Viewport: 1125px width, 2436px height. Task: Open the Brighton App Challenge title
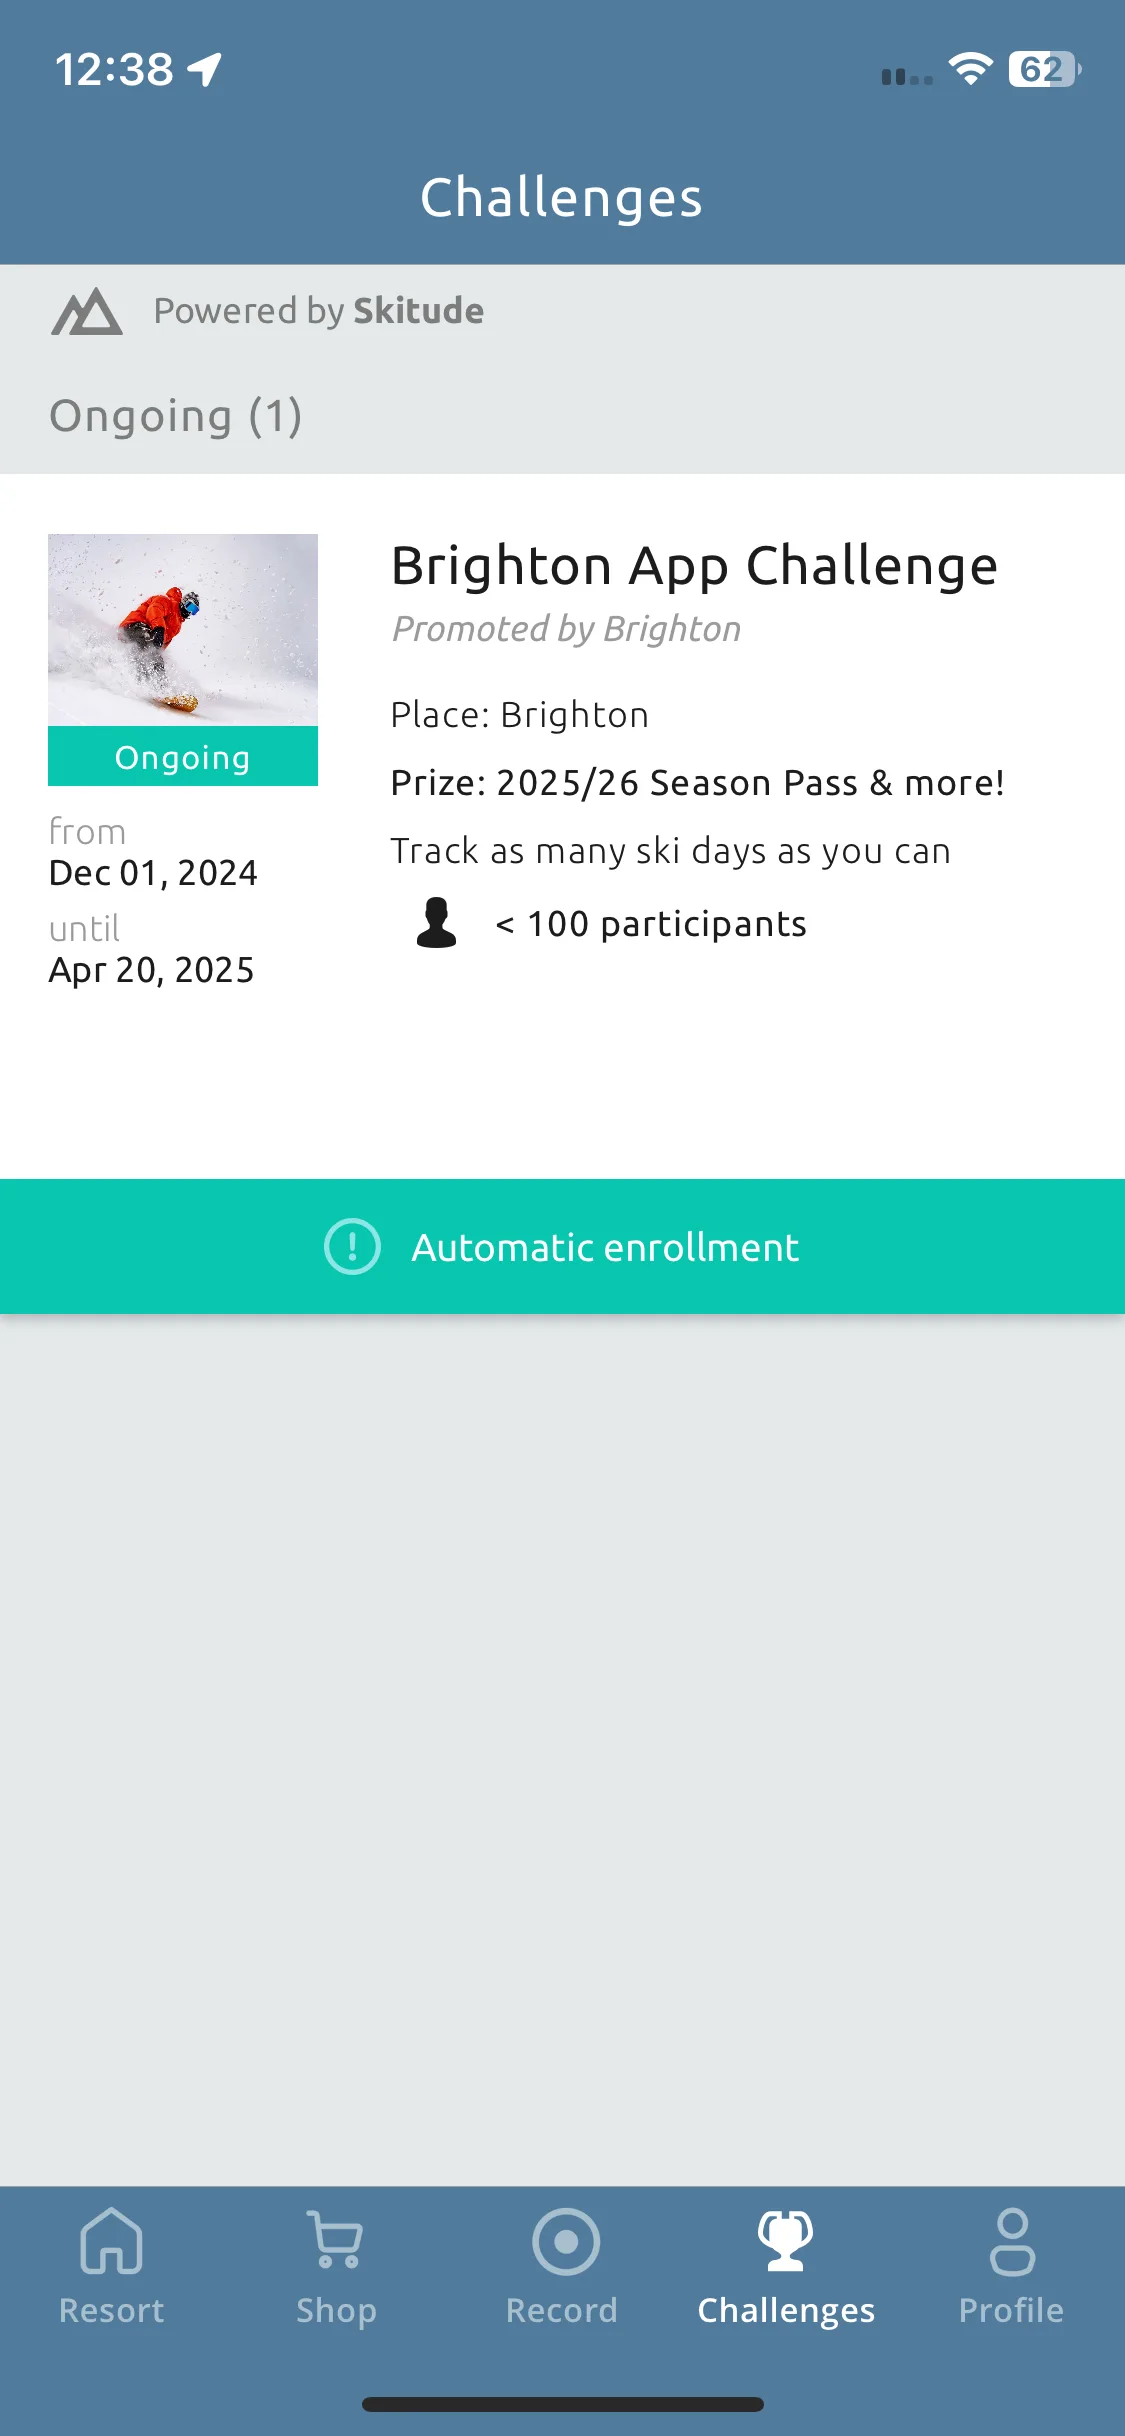[694, 567]
